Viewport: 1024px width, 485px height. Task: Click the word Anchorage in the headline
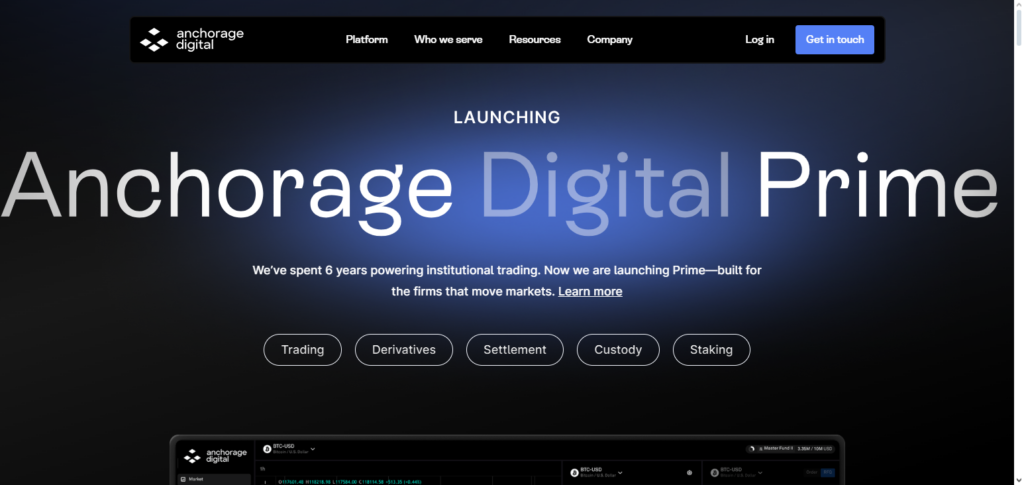click(x=227, y=193)
